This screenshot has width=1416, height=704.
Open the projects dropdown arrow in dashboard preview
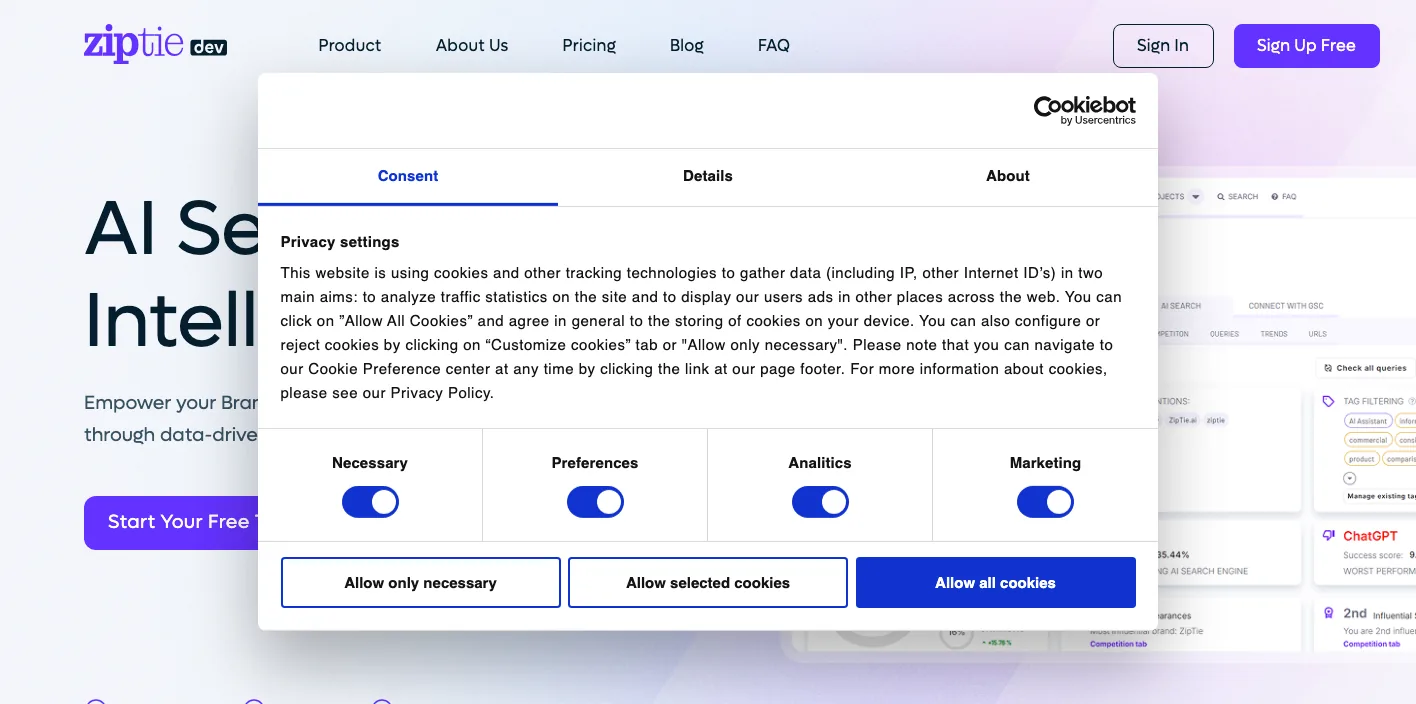point(1195,197)
